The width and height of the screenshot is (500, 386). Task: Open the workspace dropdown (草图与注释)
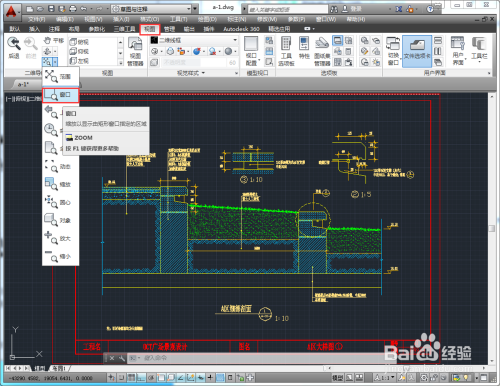(x=152, y=9)
